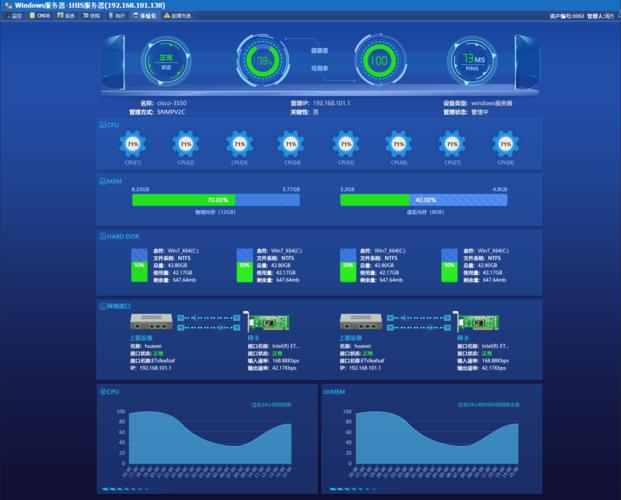Open the CMDB menu item

tap(41, 16)
